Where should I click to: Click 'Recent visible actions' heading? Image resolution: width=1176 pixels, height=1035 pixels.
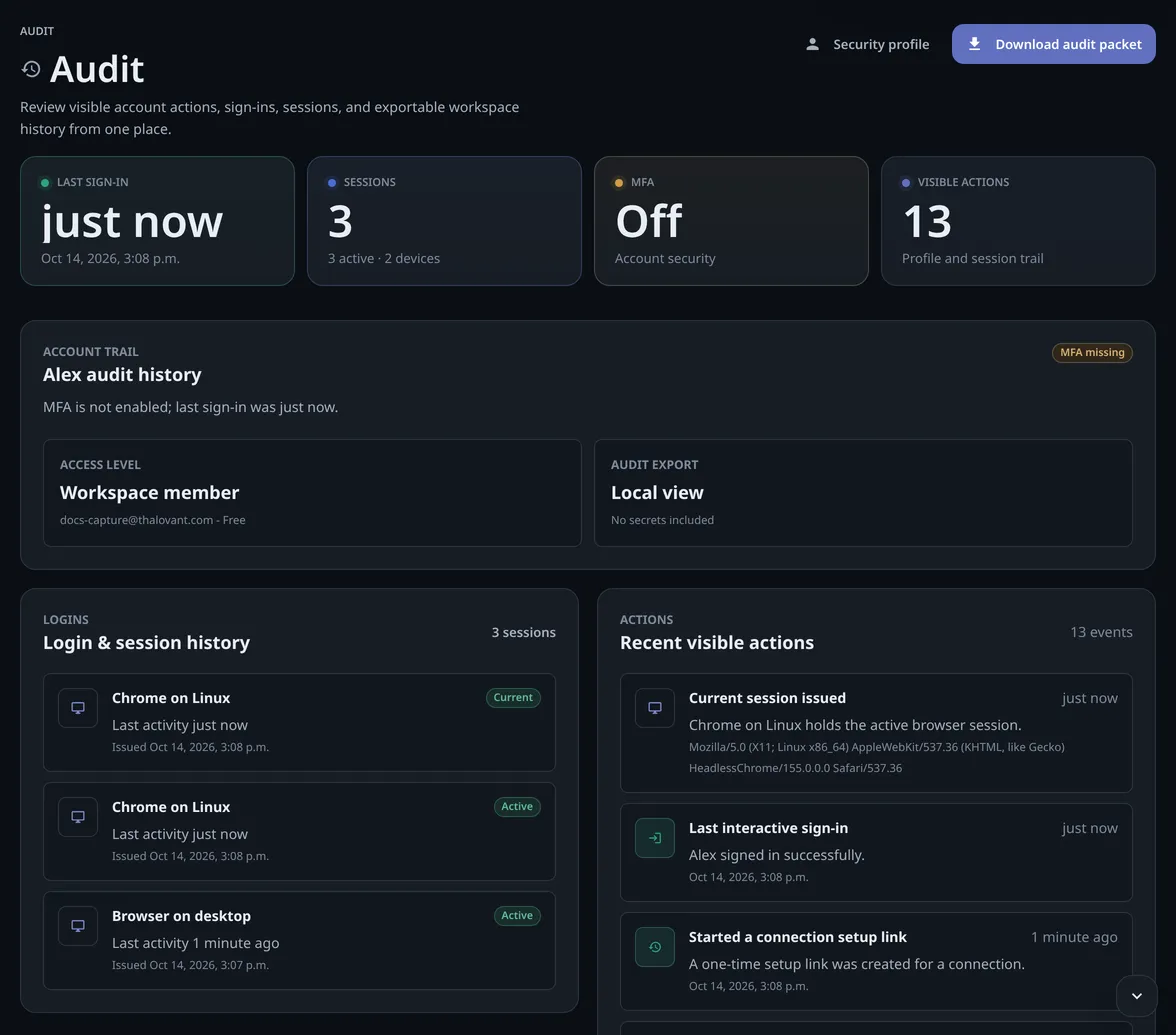click(x=717, y=643)
